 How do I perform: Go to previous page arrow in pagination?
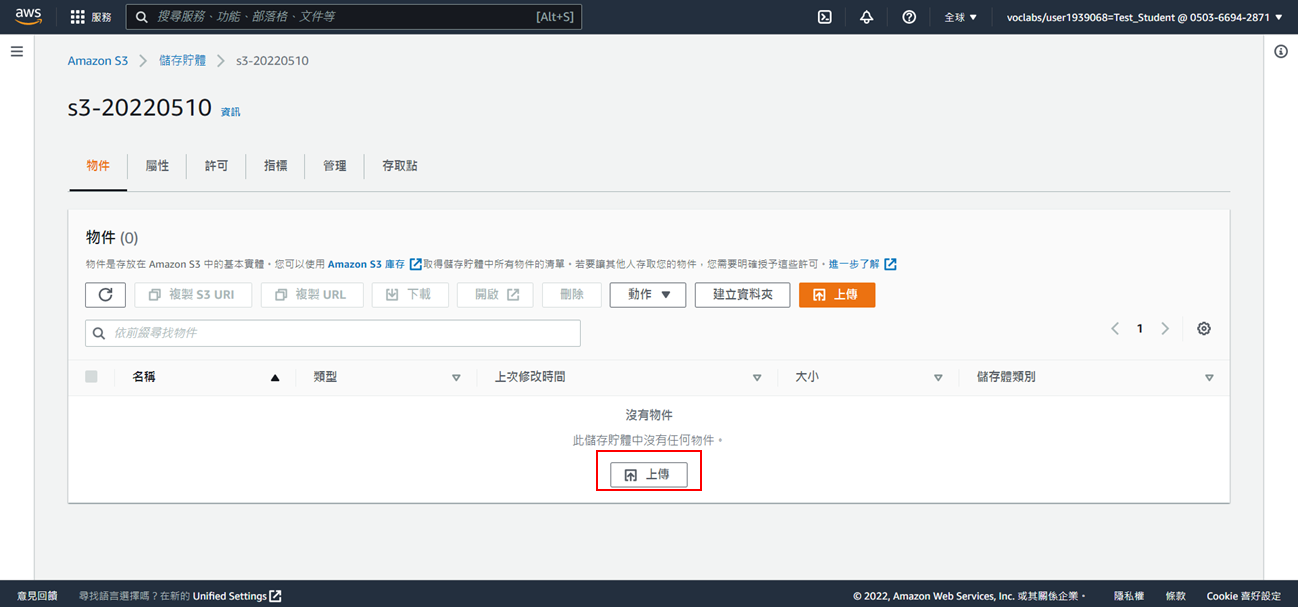[x=1115, y=328]
